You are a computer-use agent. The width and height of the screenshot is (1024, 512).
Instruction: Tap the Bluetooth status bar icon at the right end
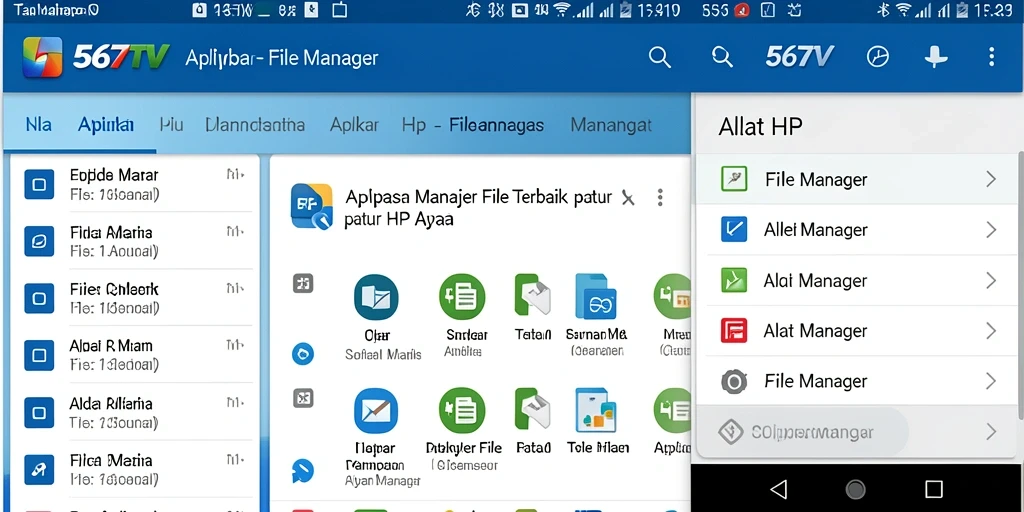tap(883, 9)
